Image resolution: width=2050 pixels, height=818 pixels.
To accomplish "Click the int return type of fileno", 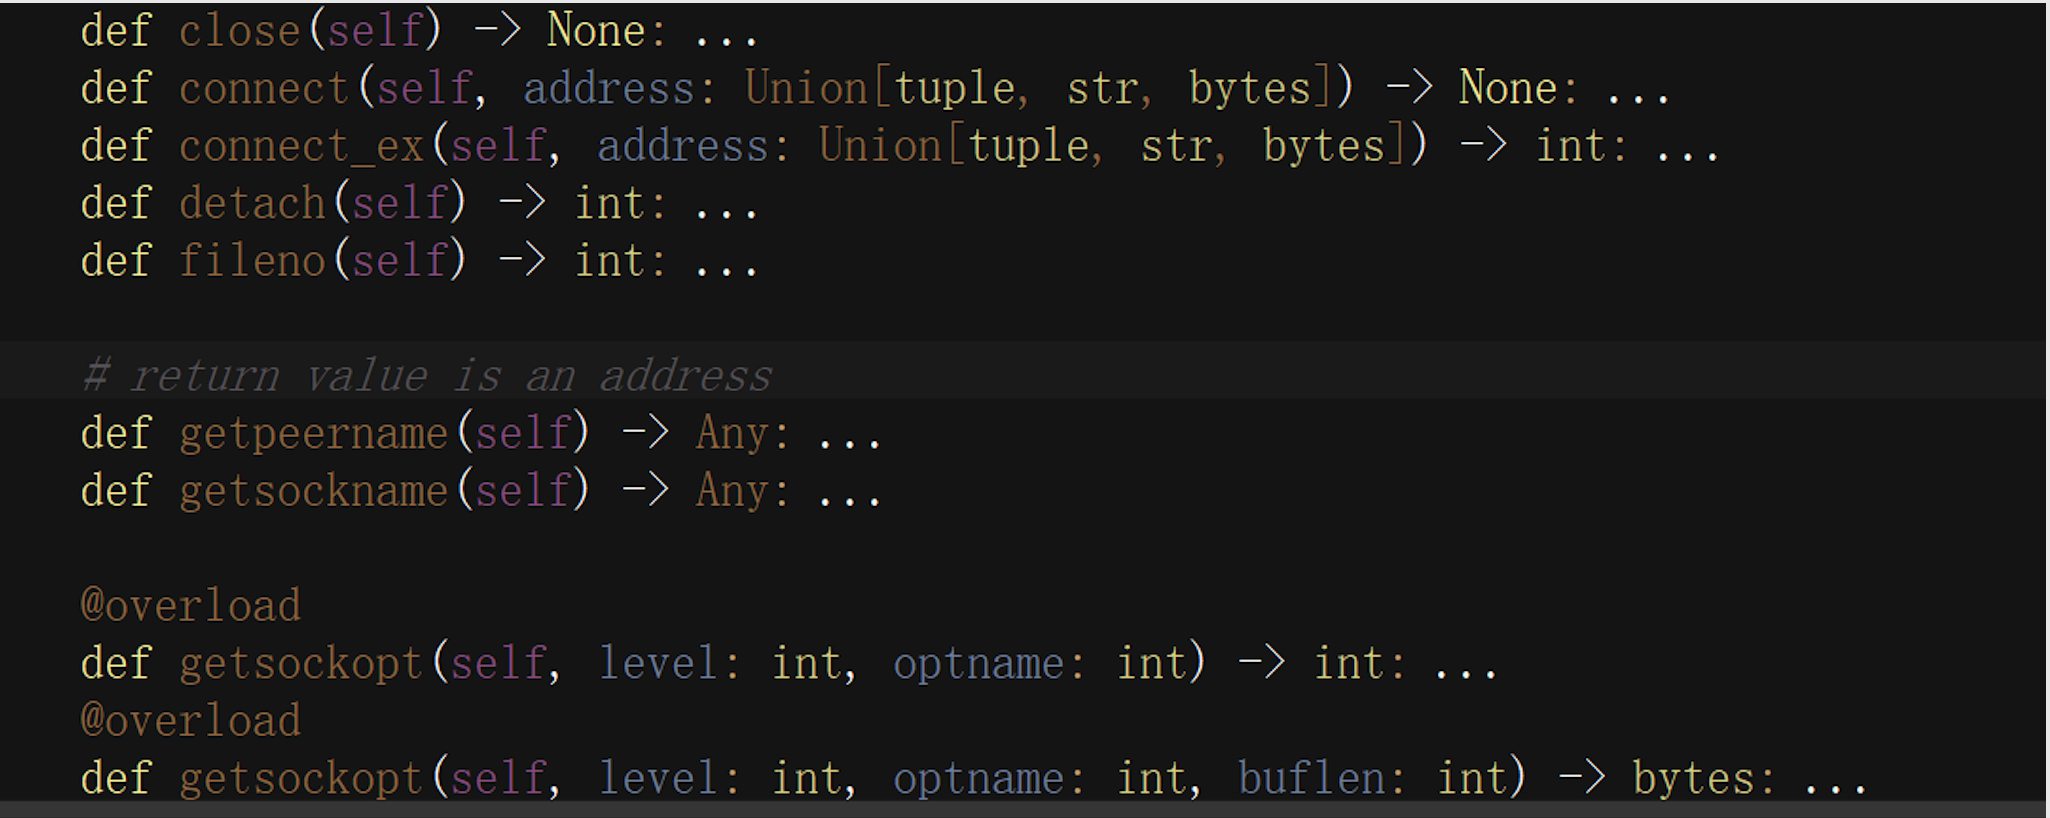I will [x=609, y=261].
